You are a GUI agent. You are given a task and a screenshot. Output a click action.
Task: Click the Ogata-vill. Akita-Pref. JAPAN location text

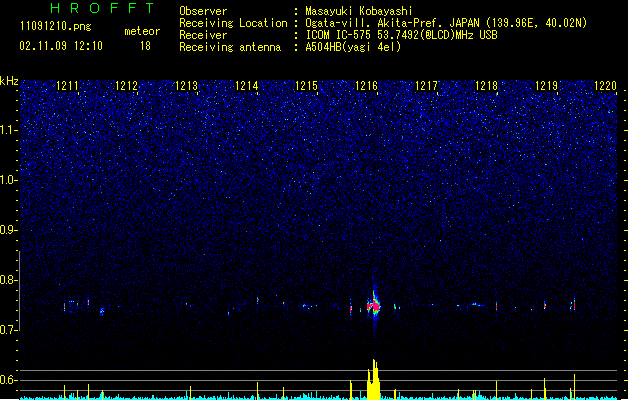pyautogui.click(x=446, y=23)
